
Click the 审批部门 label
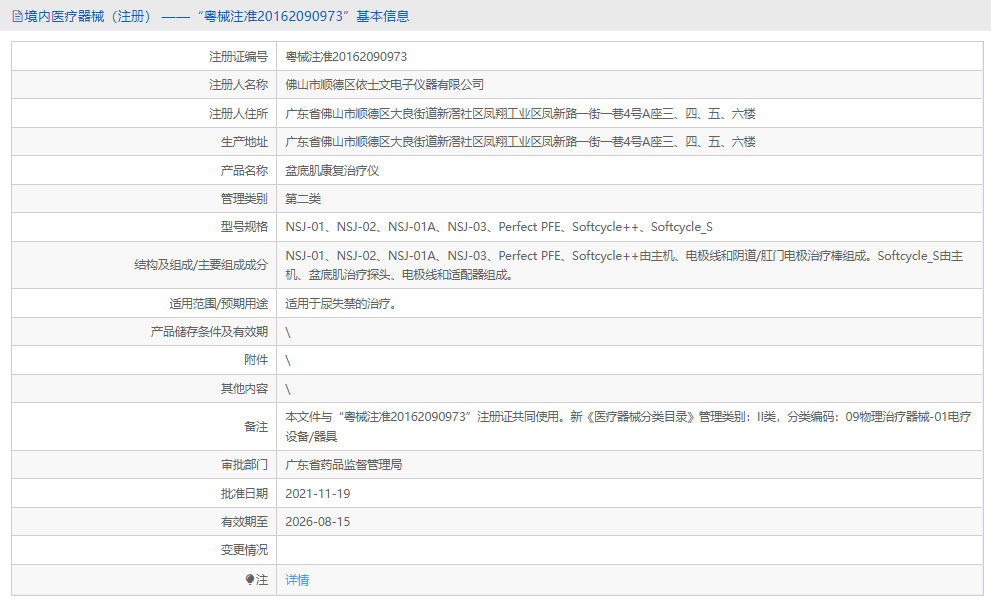pos(244,465)
